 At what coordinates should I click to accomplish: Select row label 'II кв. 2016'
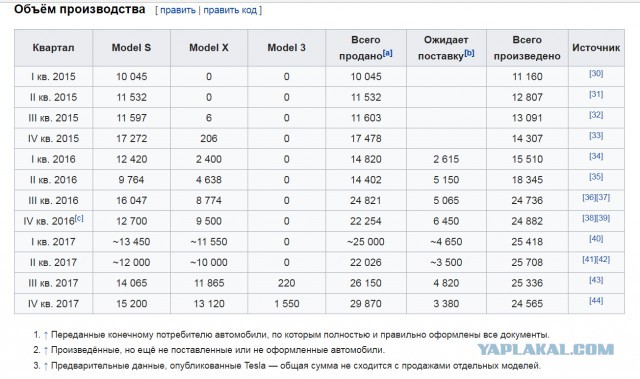tap(53, 180)
